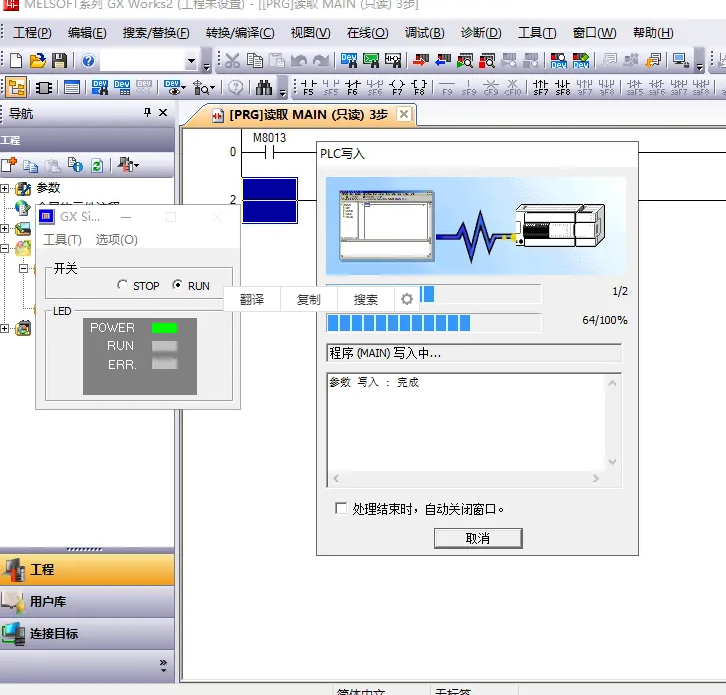Open help with the blue question mark icon

pos(88,61)
